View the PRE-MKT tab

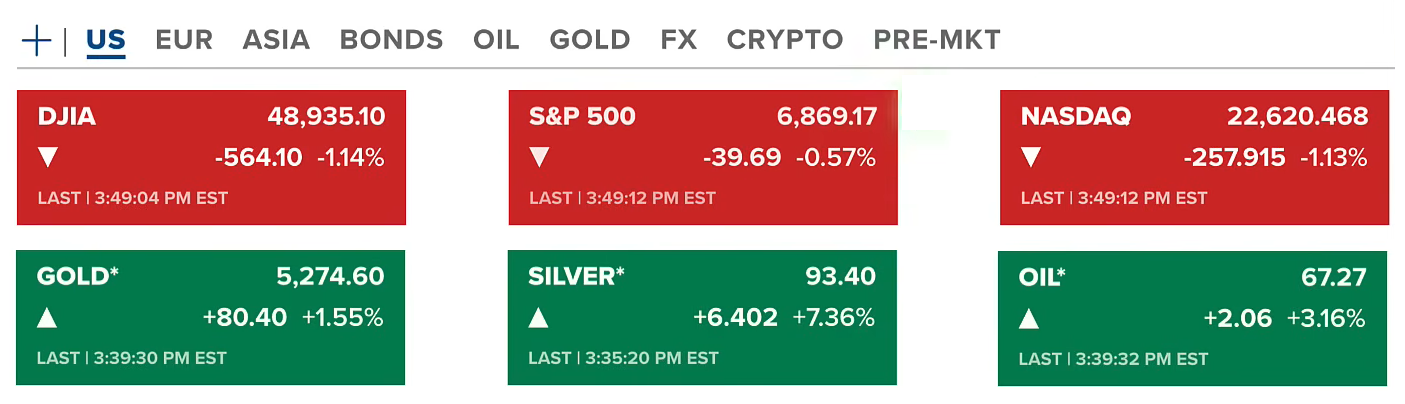point(937,40)
